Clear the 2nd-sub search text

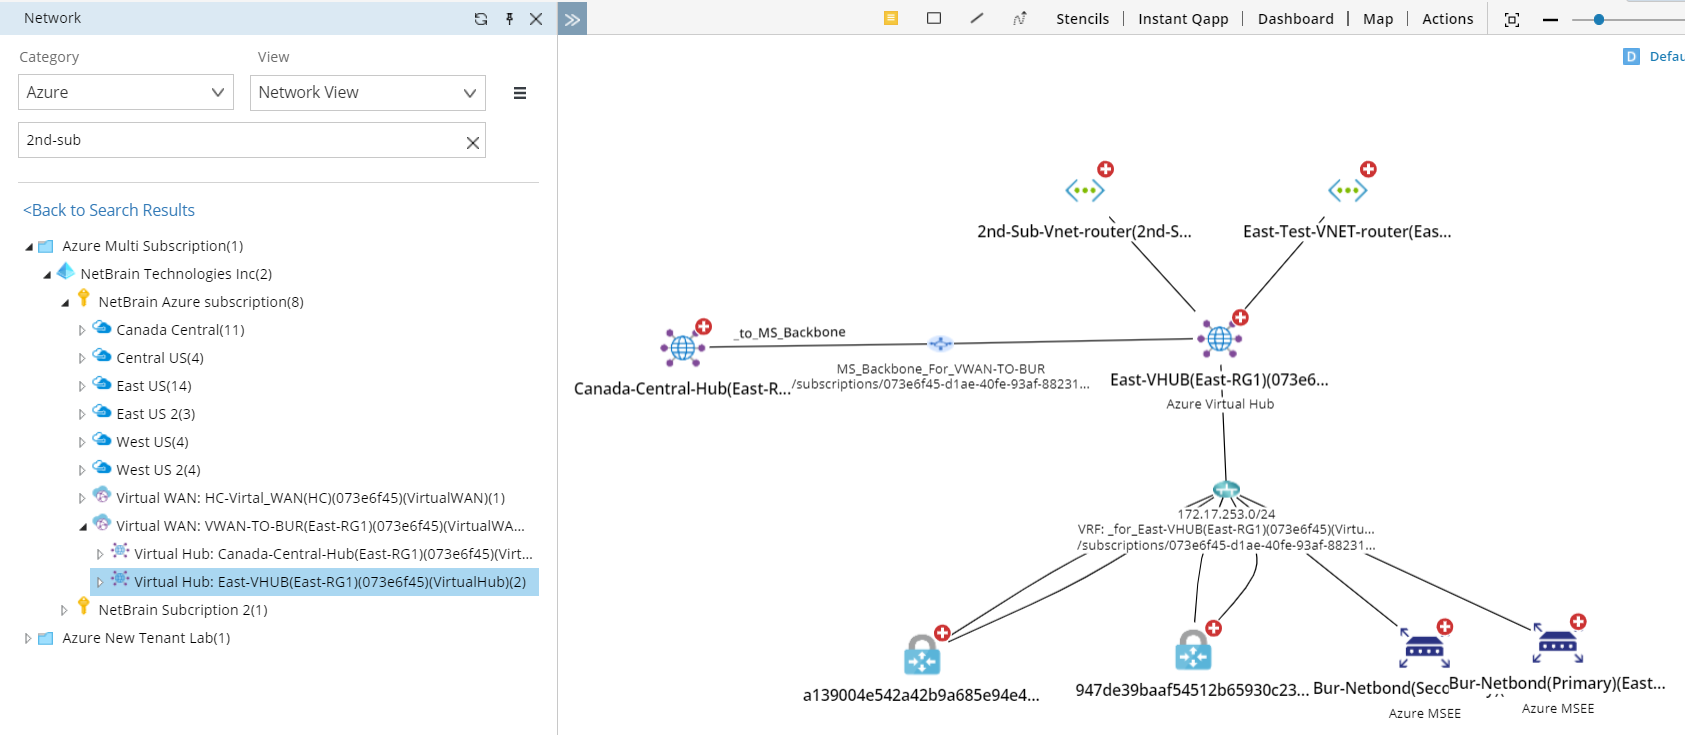pos(473,143)
